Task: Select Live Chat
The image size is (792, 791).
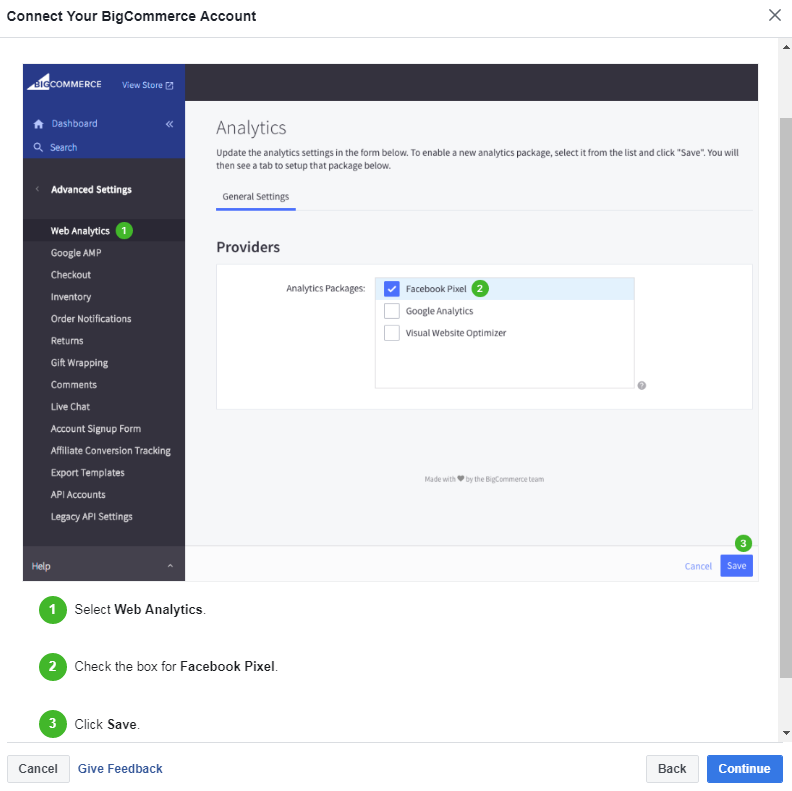Action: pyautogui.click(x=70, y=407)
